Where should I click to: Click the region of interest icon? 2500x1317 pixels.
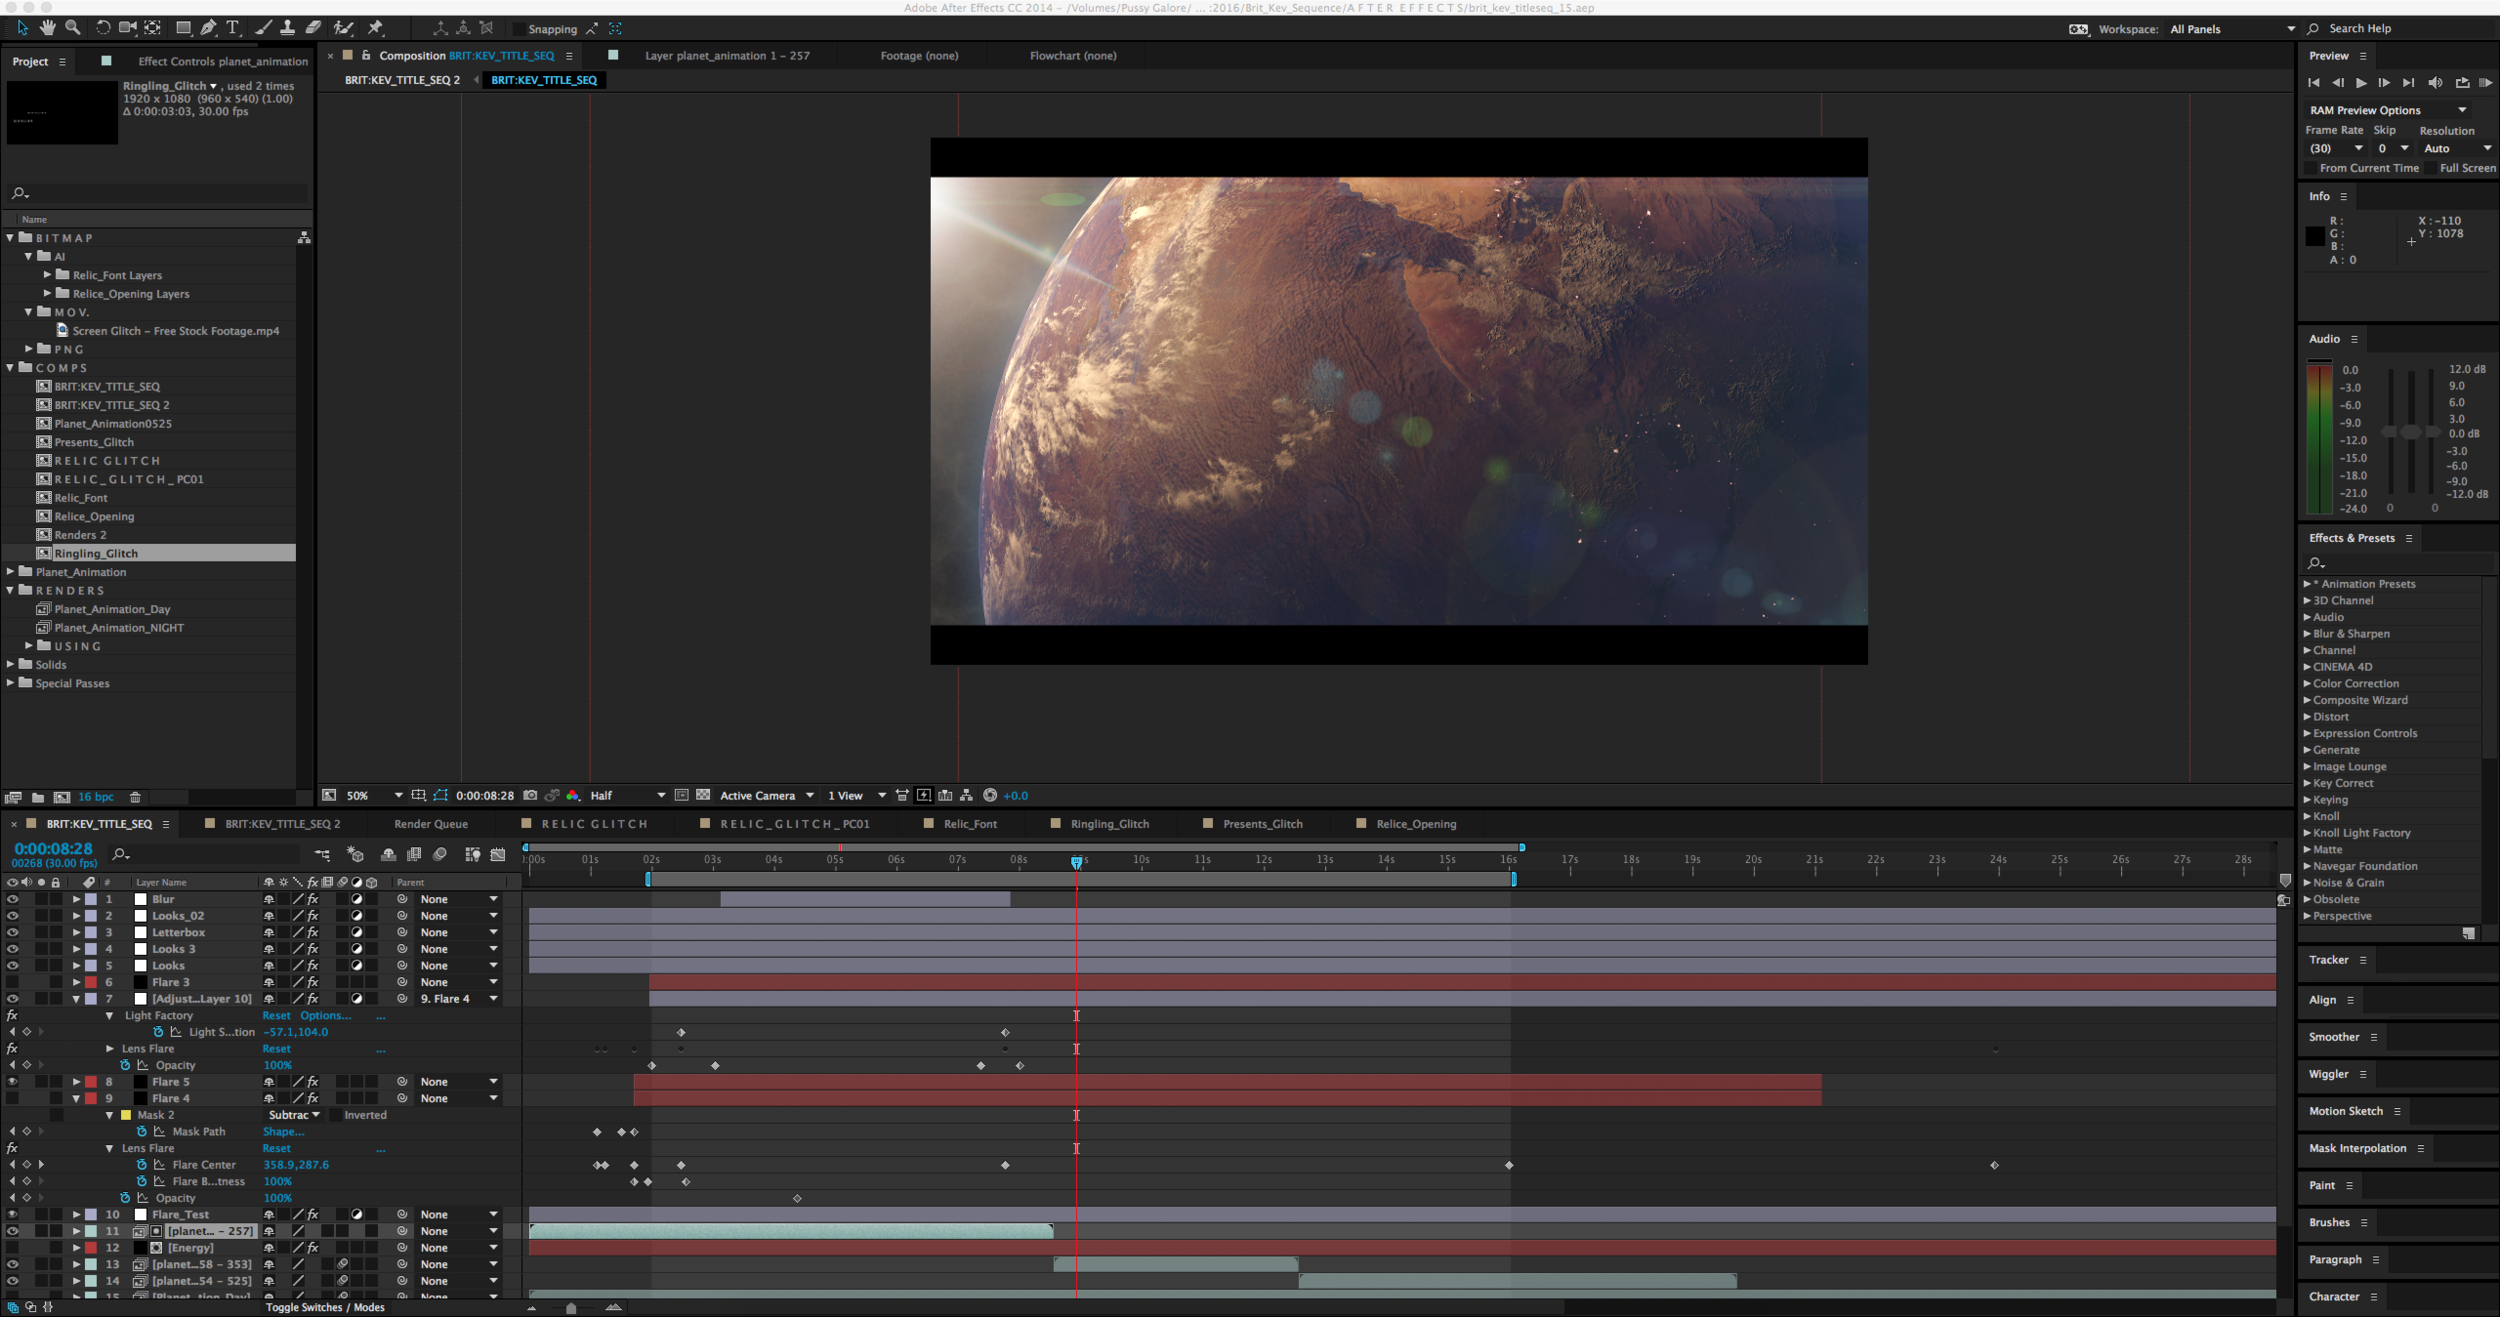point(681,796)
